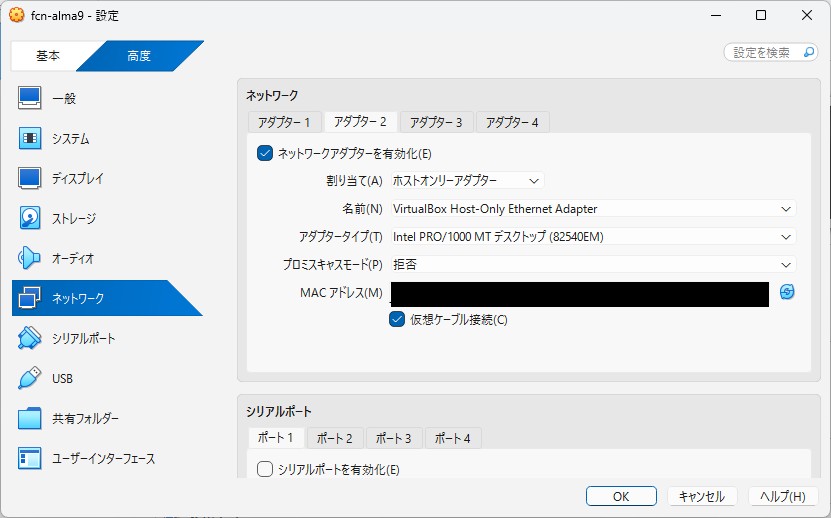Select the ポート 1 tab
This screenshot has width=831, height=518.
[x=276, y=438]
